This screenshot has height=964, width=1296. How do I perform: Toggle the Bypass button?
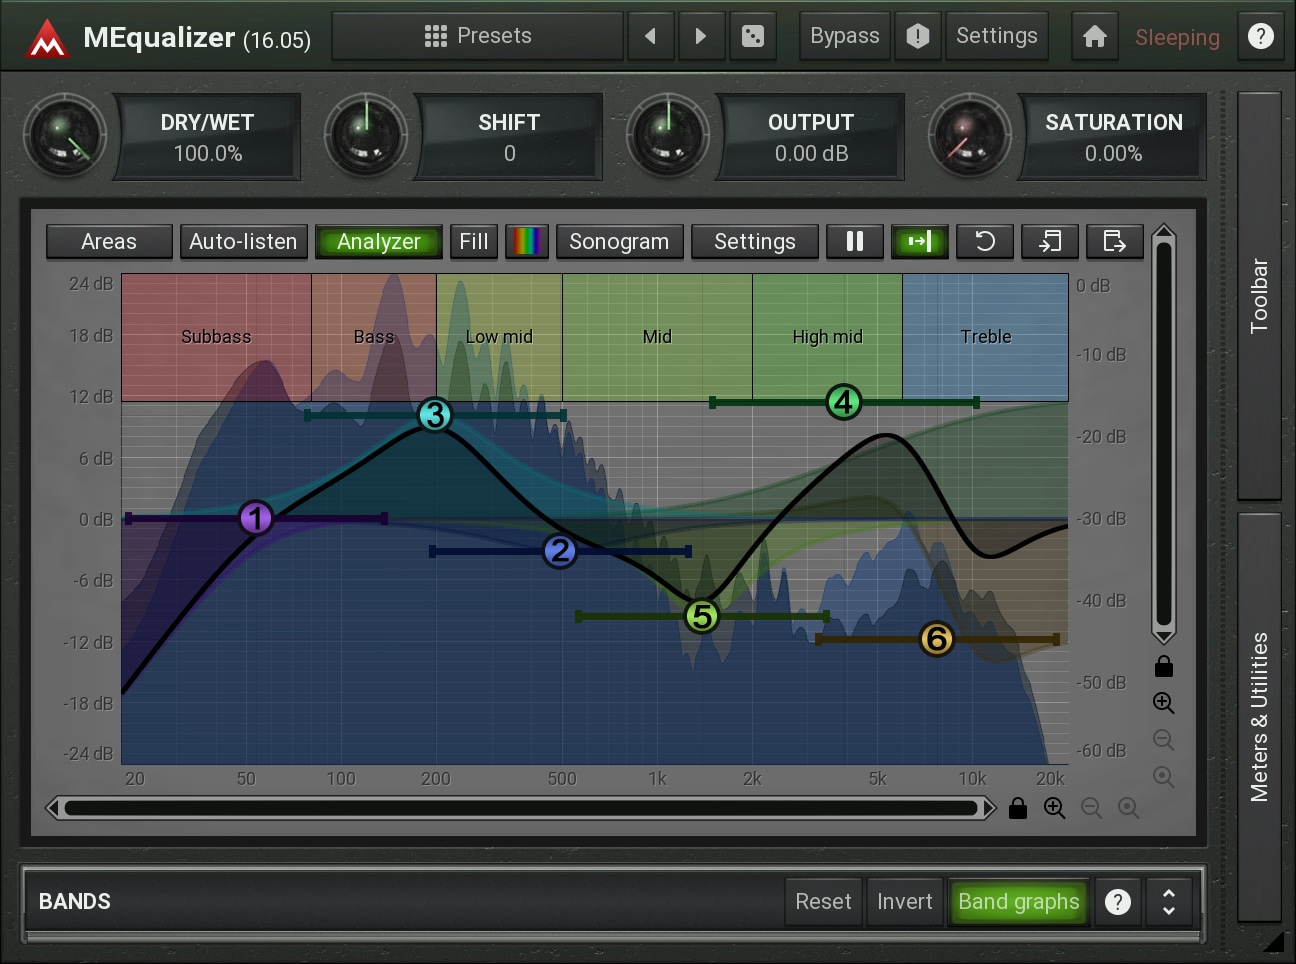point(845,36)
